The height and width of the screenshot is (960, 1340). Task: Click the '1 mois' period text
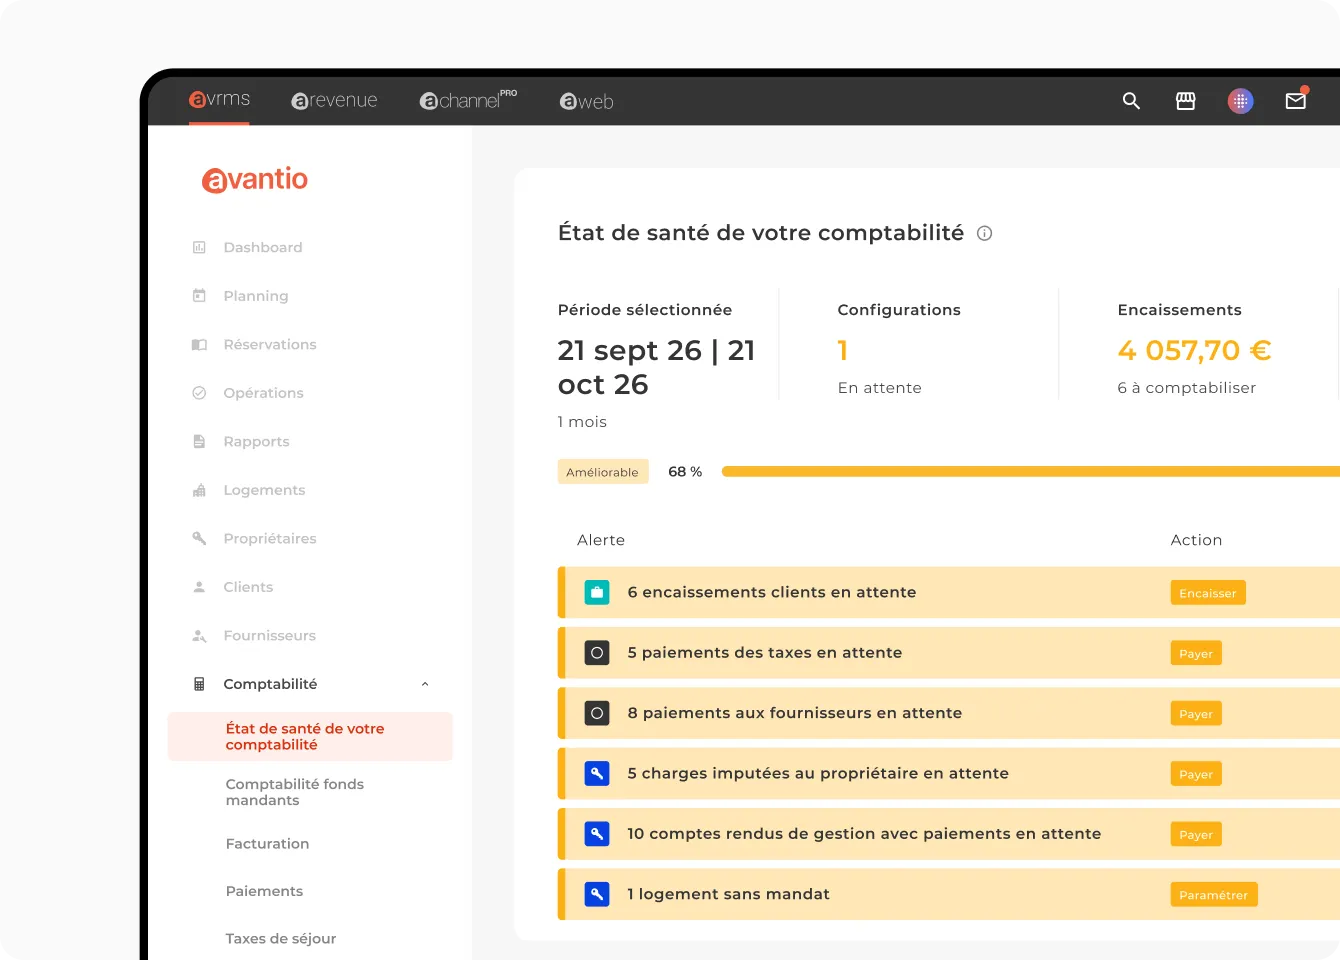(582, 422)
